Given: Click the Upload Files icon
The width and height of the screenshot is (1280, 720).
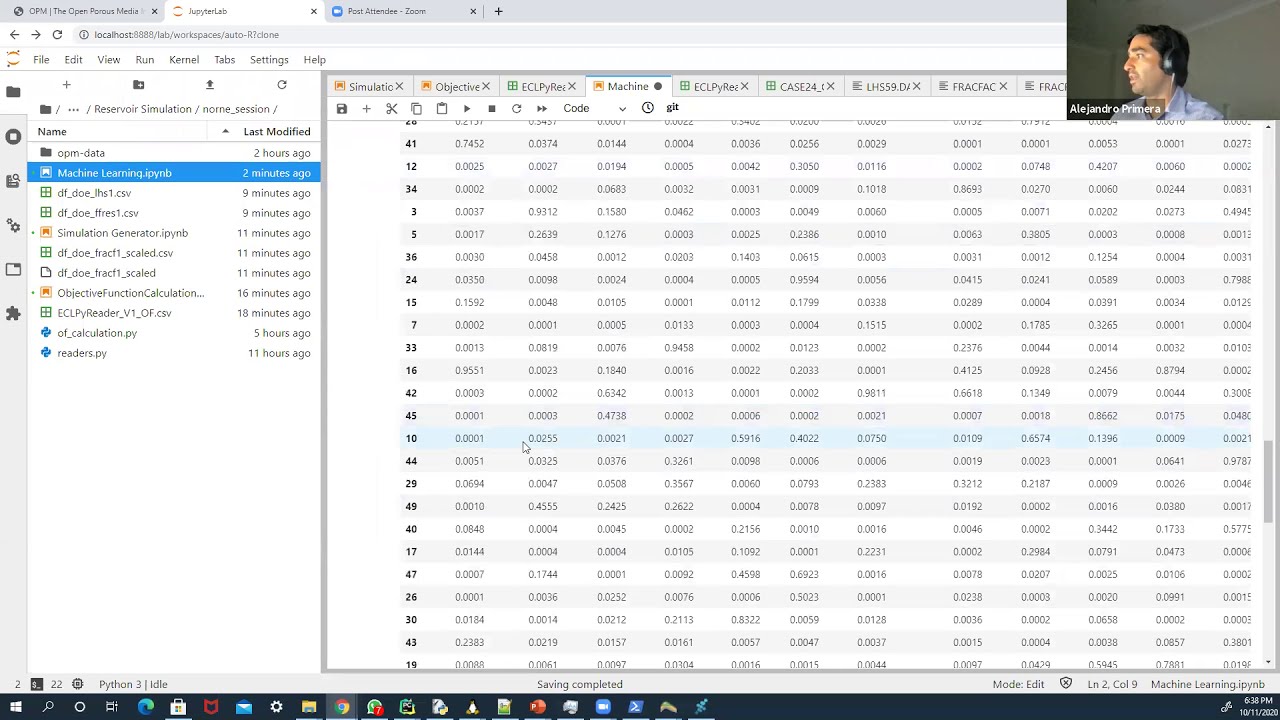Looking at the screenshot, I should [x=210, y=85].
